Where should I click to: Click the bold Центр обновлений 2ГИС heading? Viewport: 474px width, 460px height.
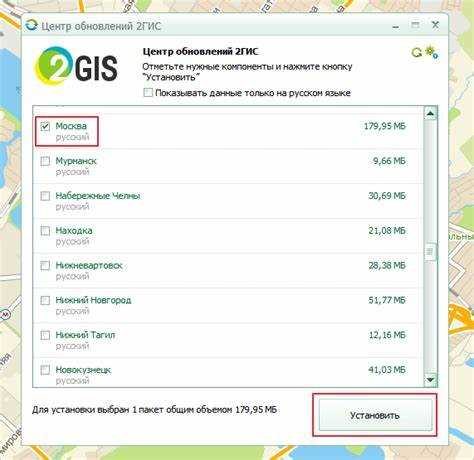pos(200,52)
